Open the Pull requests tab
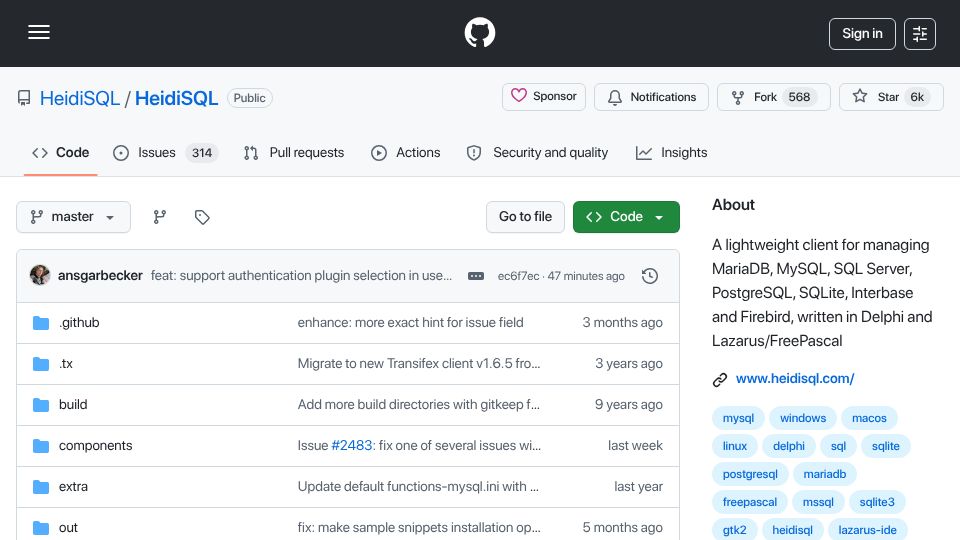The height and width of the screenshot is (540, 960). (294, 152)
